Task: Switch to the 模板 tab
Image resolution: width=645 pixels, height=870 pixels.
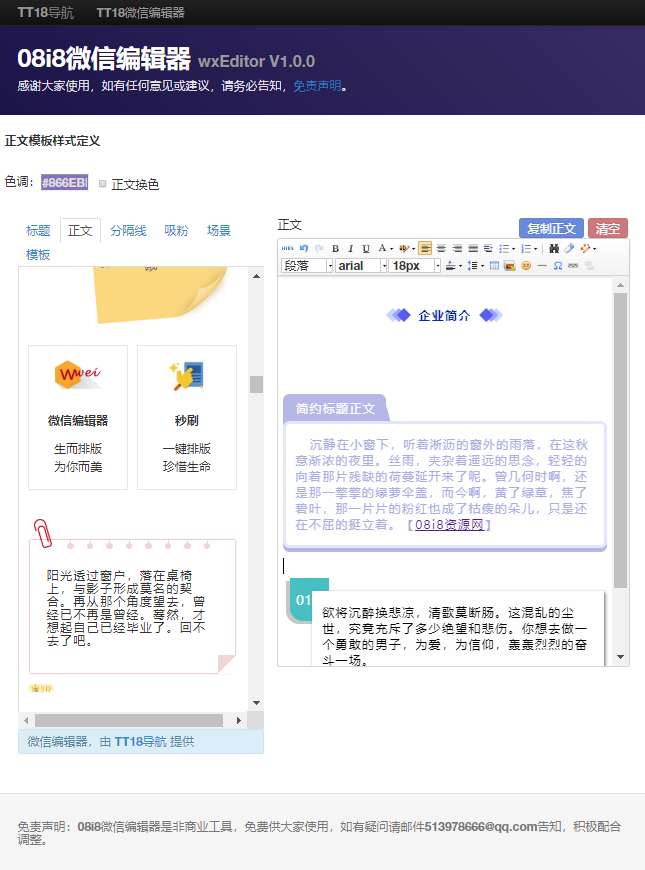Action: (38, 255)
